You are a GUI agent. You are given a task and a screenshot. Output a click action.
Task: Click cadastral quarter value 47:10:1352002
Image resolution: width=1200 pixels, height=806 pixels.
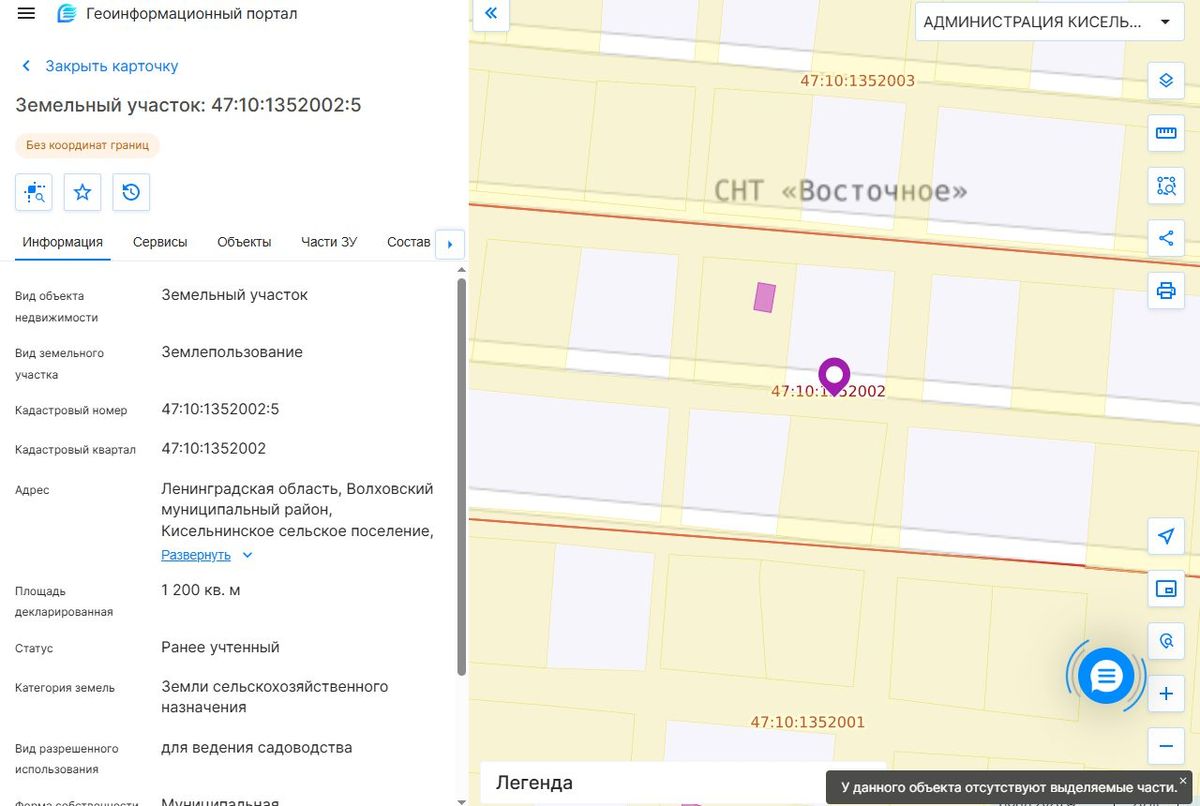(x=214, y=448)
